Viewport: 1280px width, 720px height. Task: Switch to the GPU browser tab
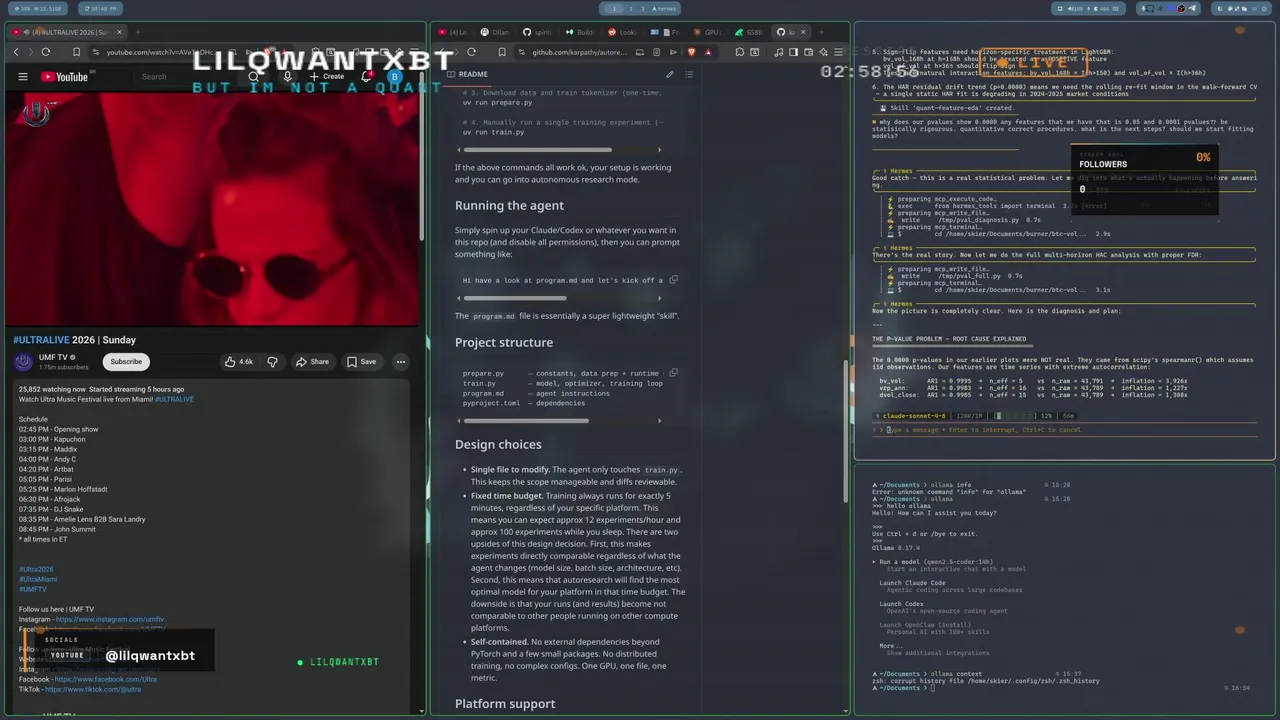[708, 32]
